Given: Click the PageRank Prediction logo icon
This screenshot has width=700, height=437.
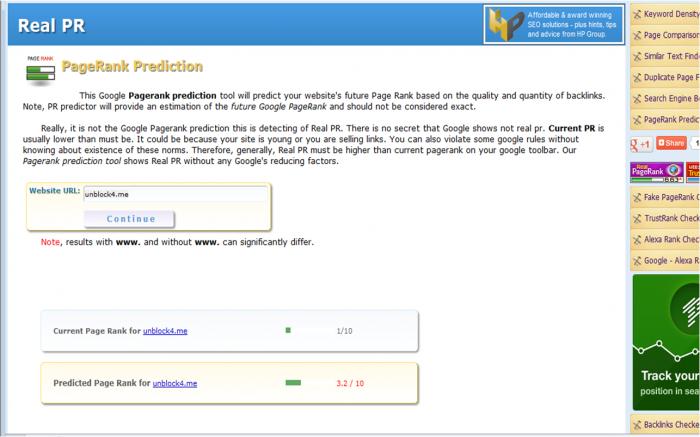Looking at the screenshot, I should pyautogui.click(x=41, y=71).
